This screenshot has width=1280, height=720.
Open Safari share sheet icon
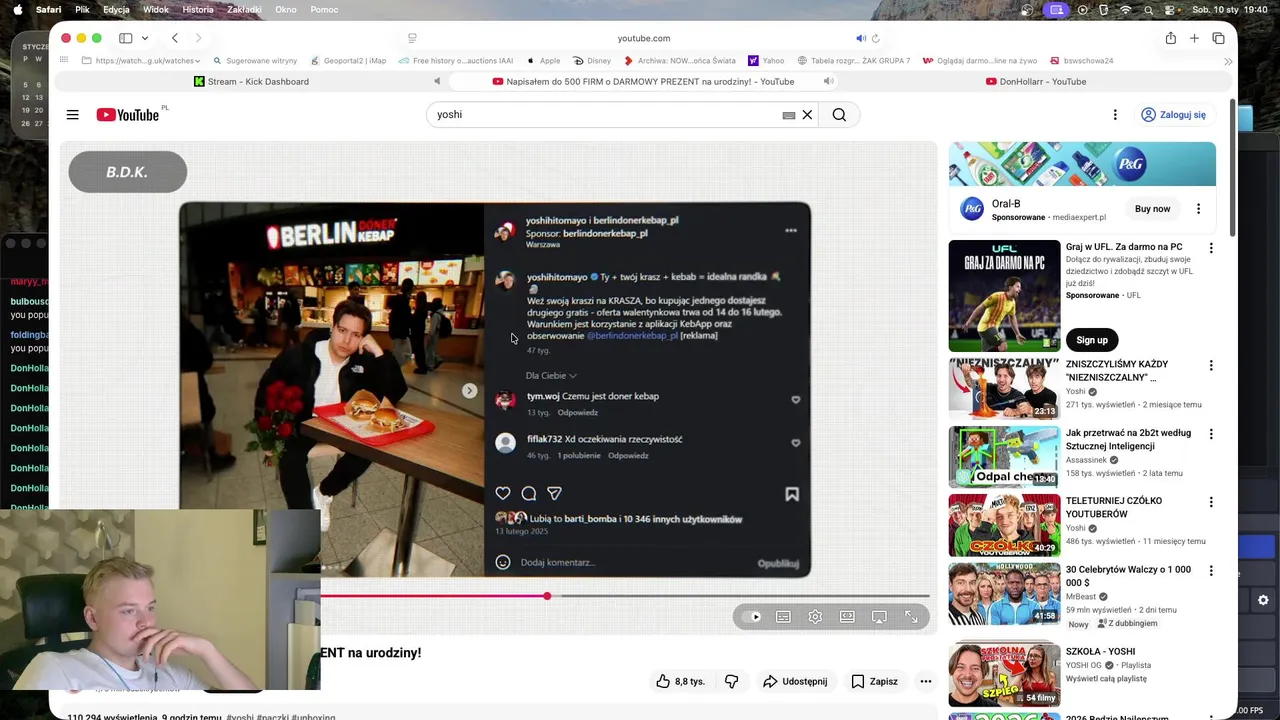pos(1170,38)
